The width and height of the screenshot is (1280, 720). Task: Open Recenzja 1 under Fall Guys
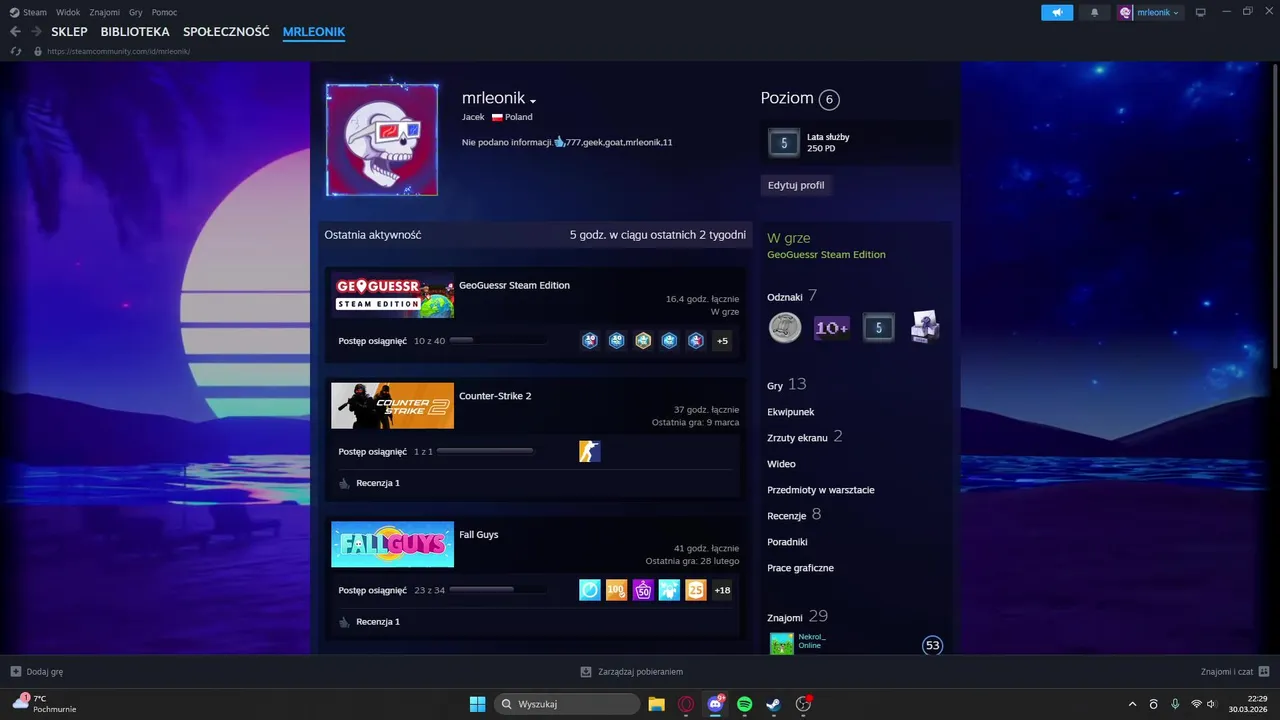tap(378, 622)
